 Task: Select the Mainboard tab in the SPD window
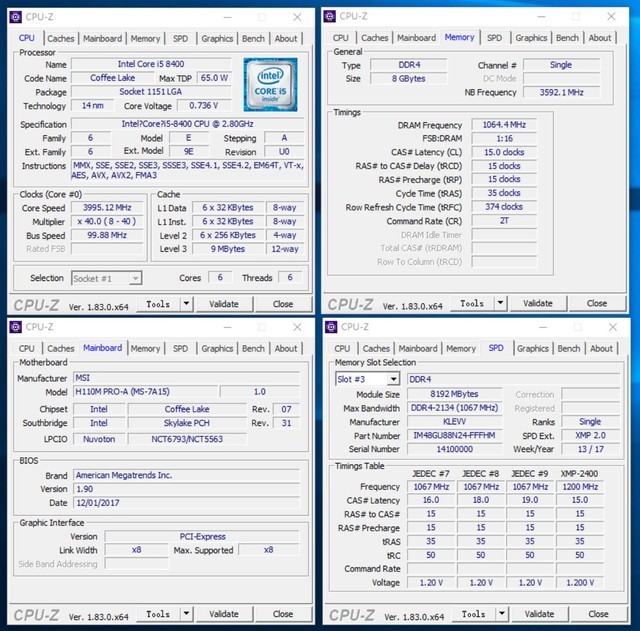418,348
